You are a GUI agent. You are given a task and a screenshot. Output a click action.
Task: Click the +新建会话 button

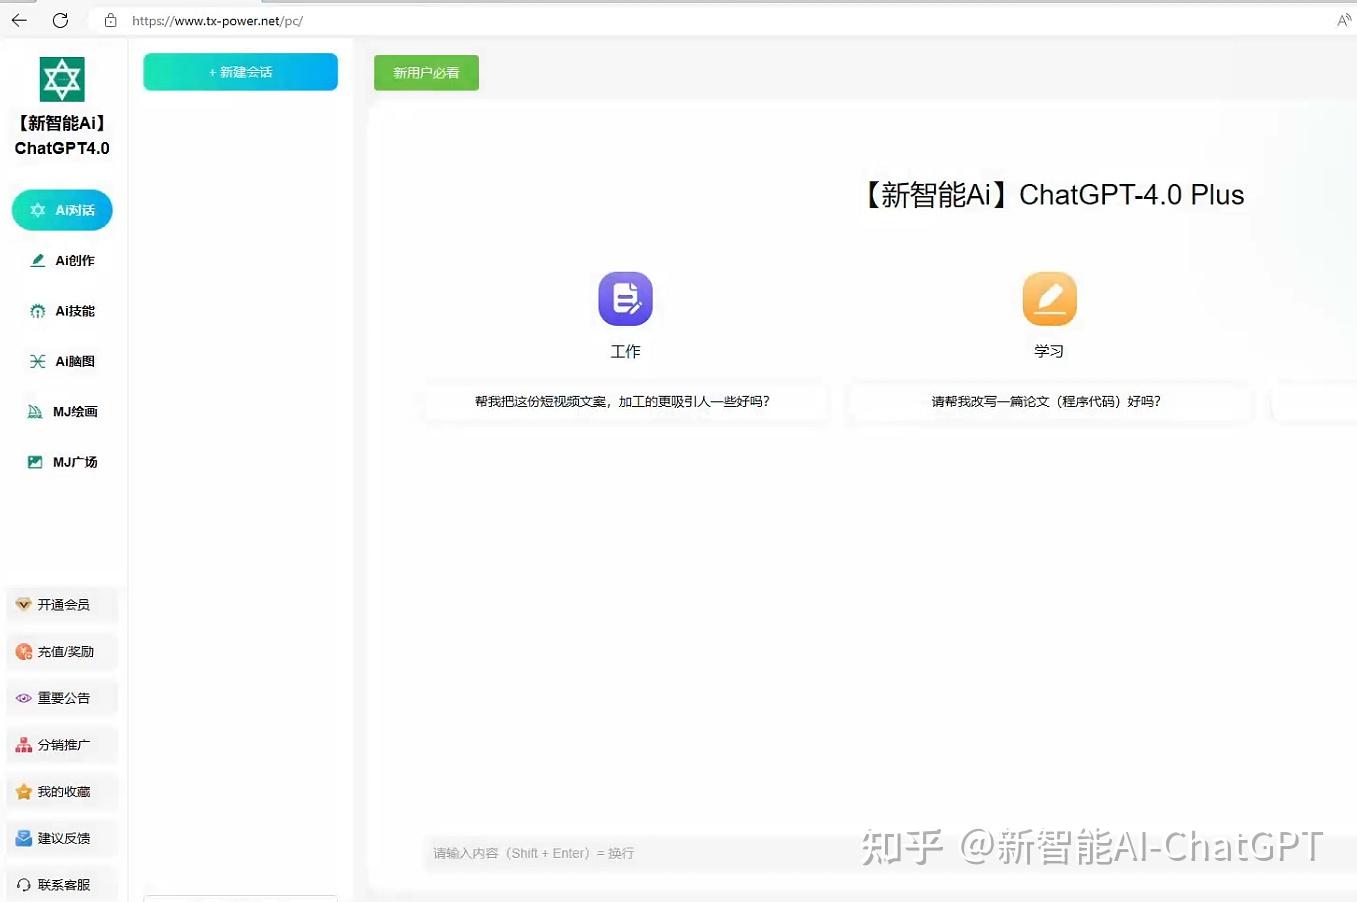[240, 72]
